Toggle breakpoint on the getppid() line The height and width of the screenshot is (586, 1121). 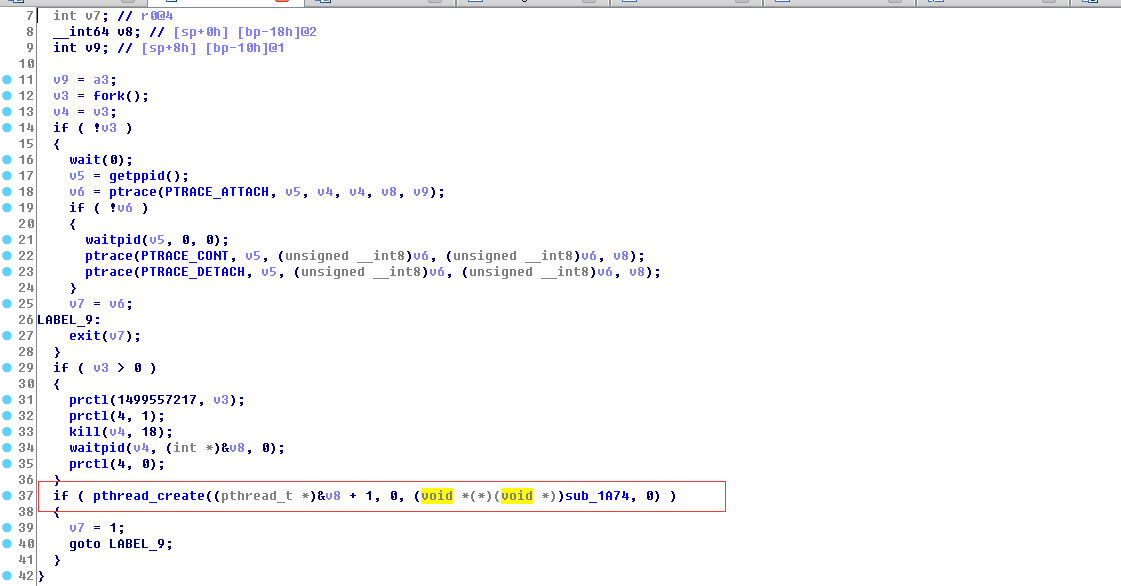point(8,175)
